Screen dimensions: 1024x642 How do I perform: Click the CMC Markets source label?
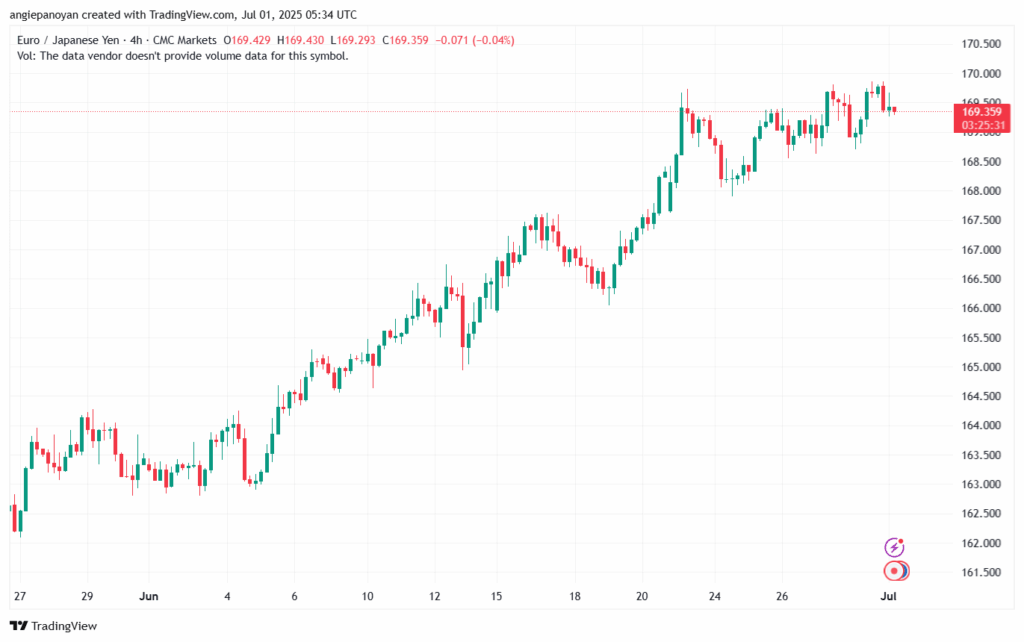point(190,40)
